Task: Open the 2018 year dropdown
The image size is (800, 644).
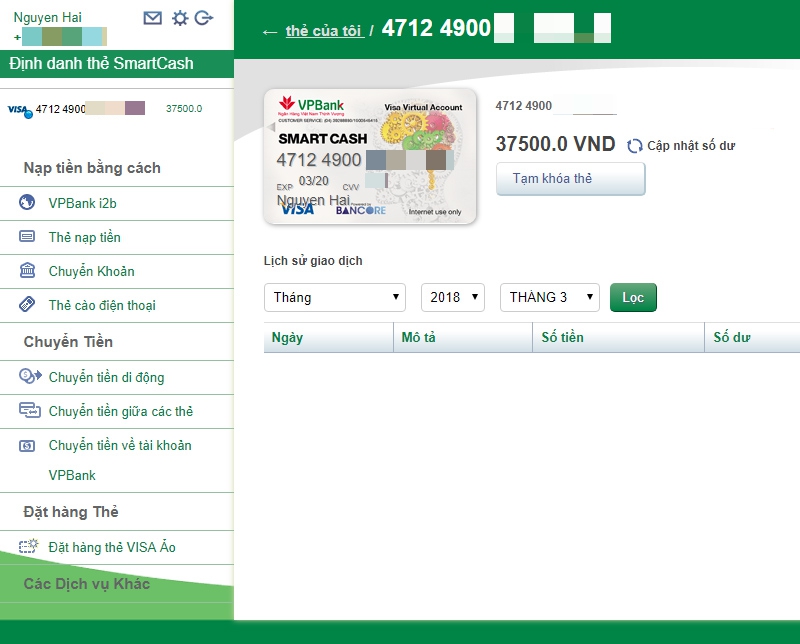Action: [453, 298]
